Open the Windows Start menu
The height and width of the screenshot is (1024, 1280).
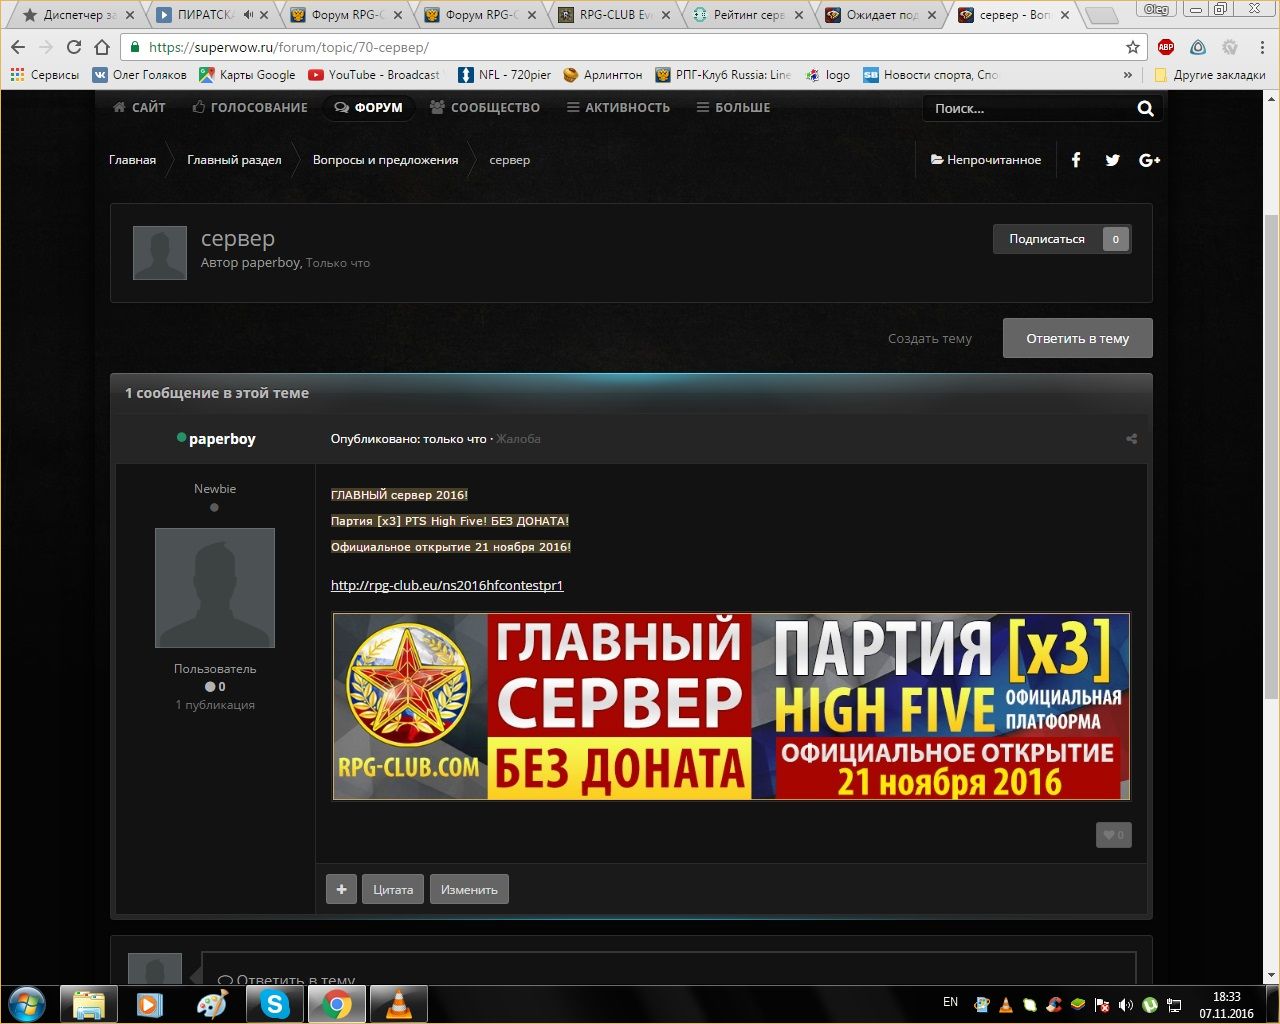(27, 1004)
